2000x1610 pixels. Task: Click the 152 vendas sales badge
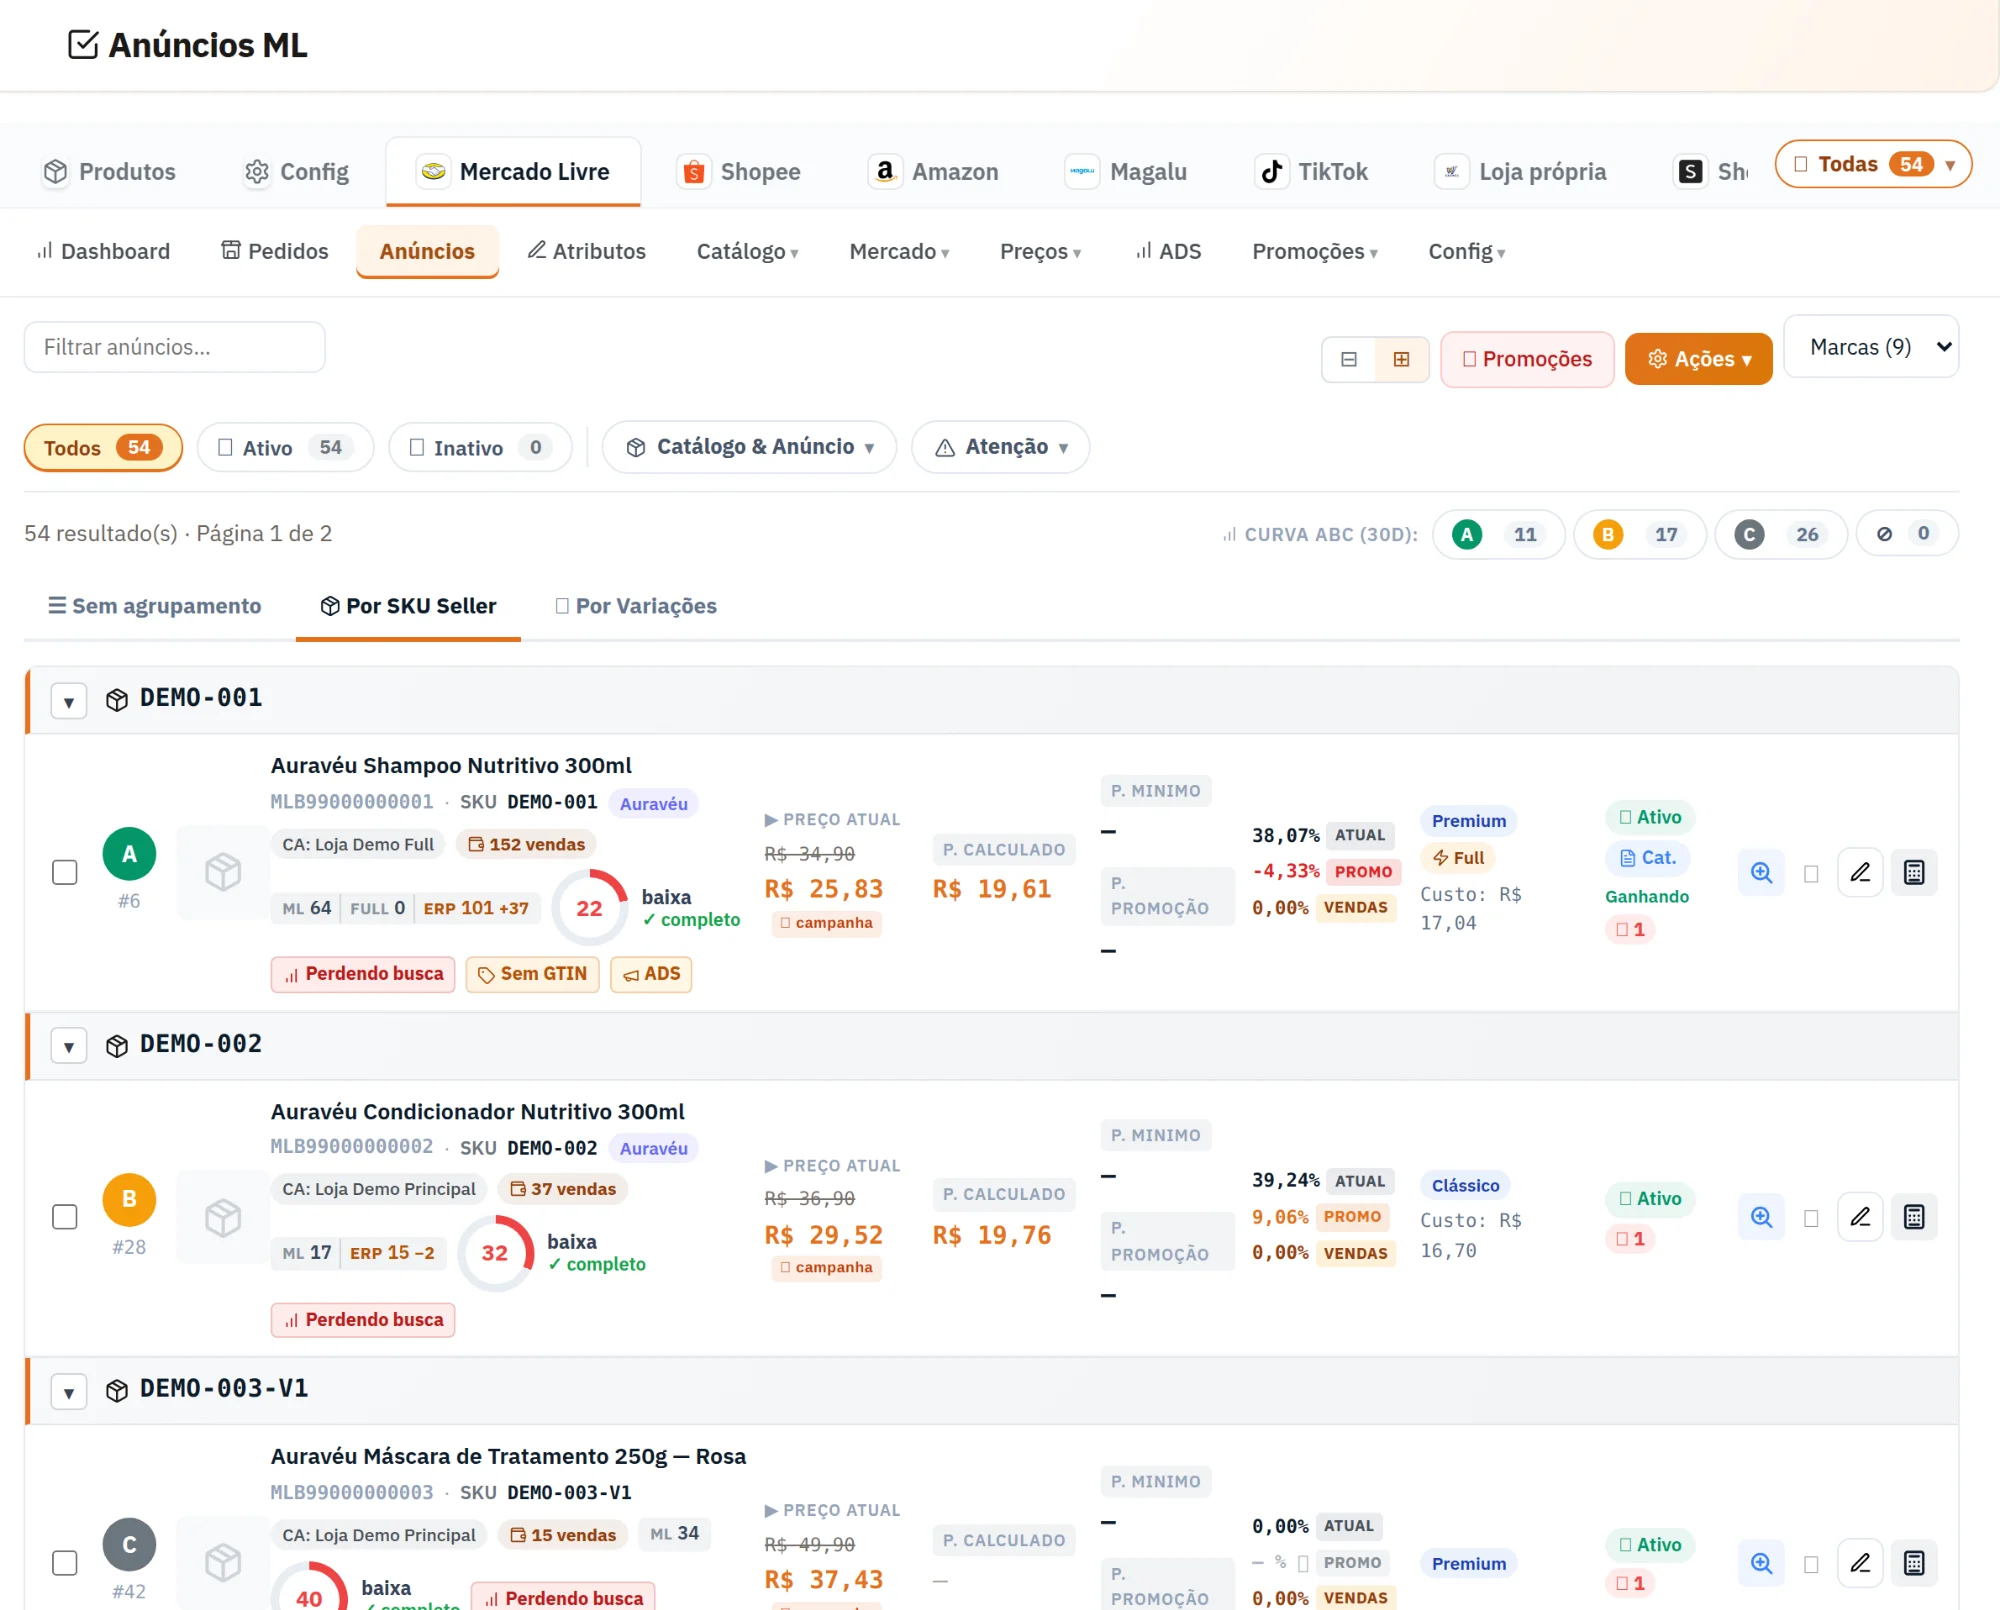526,845
